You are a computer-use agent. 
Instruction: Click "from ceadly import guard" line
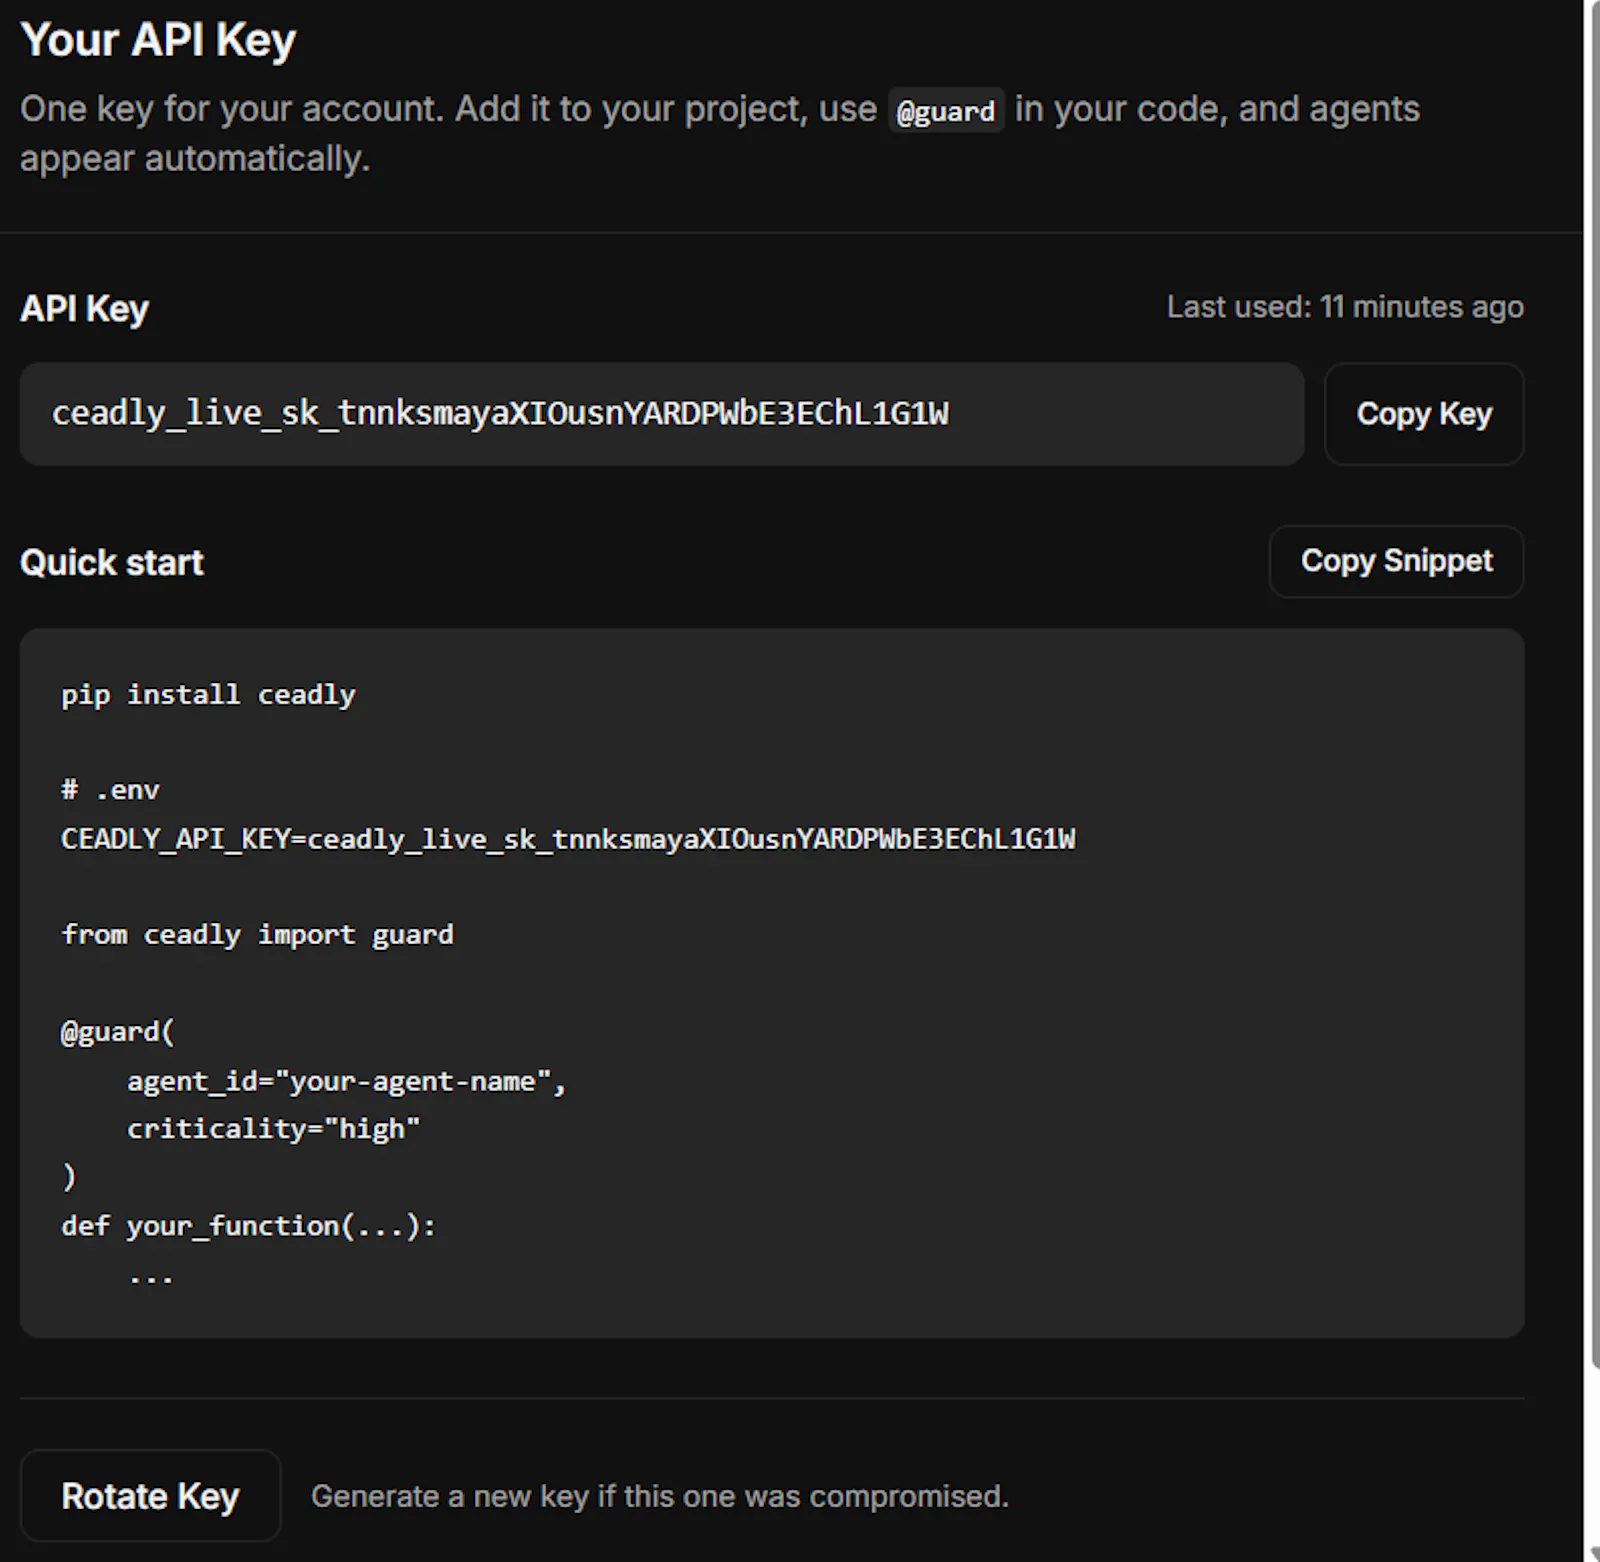[x=257, y=935]
